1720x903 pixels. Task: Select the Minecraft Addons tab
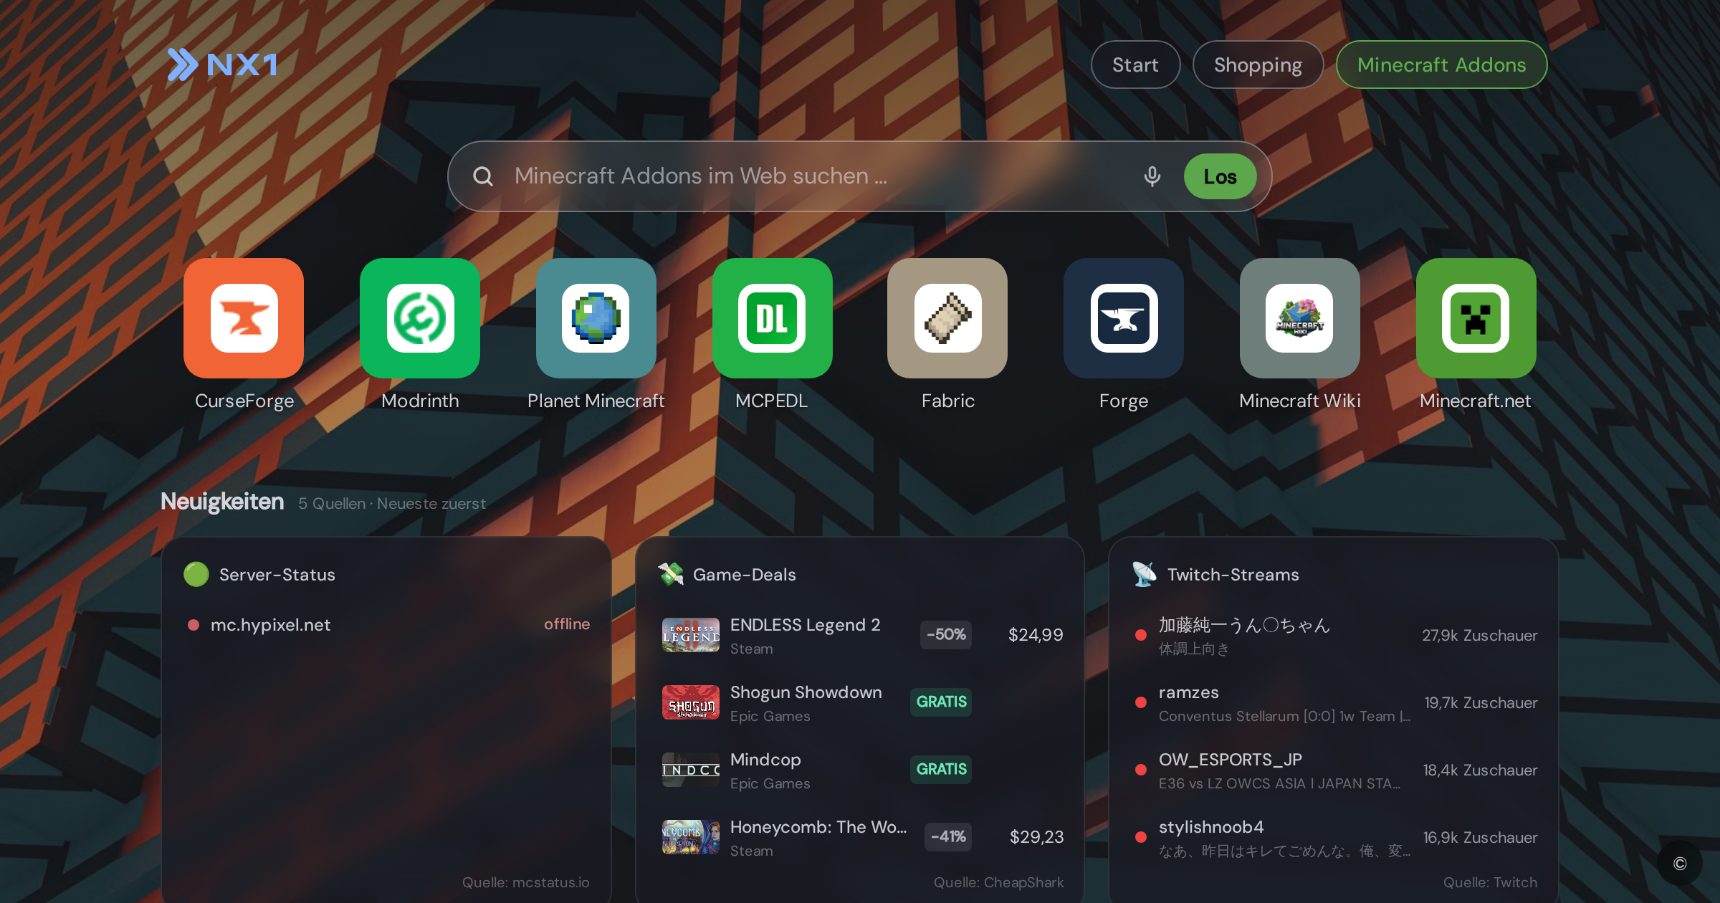tap(1441, 65)
